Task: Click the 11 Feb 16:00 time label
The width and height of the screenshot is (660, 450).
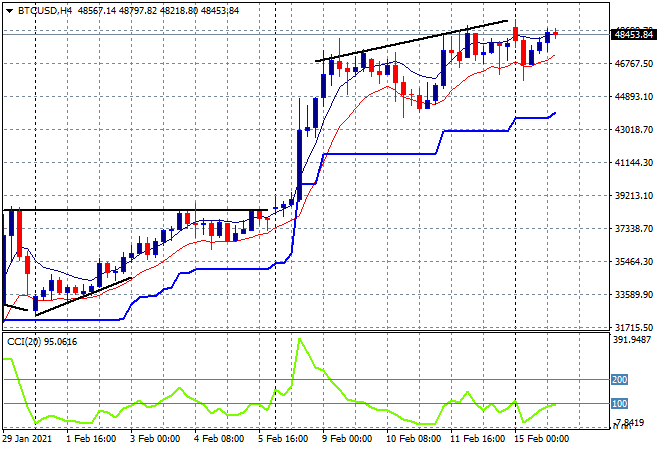Action: pos(478,439)
